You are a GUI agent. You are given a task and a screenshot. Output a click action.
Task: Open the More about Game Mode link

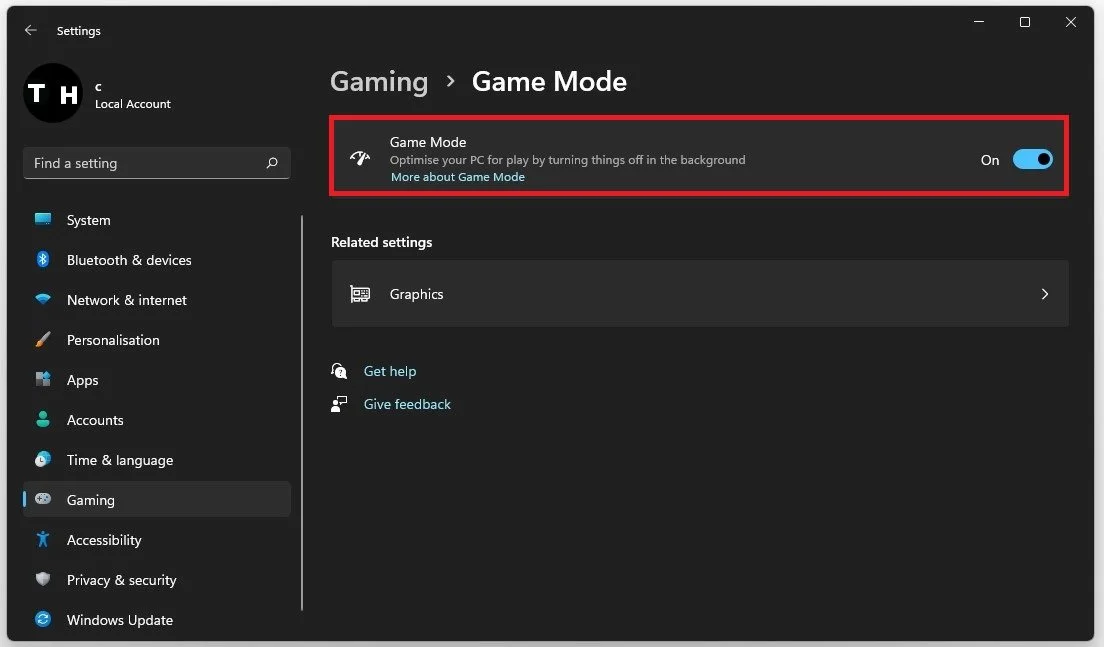click(458, 177)
